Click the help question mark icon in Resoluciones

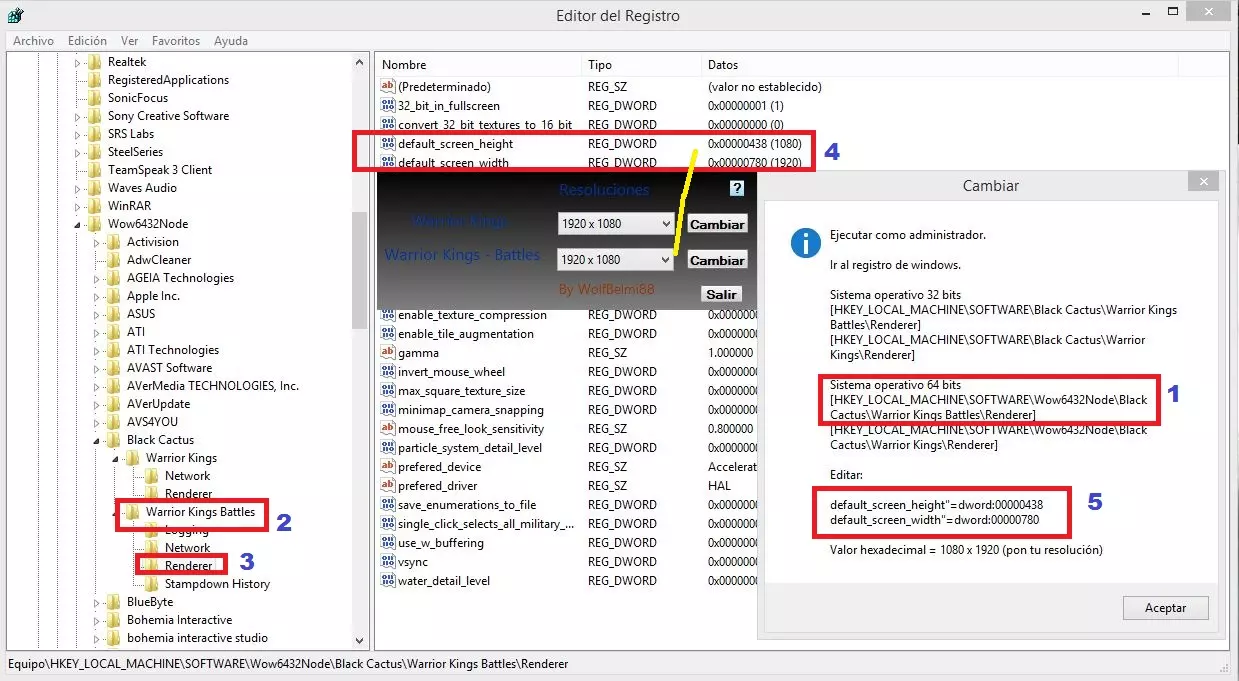(x=737, y=188)
